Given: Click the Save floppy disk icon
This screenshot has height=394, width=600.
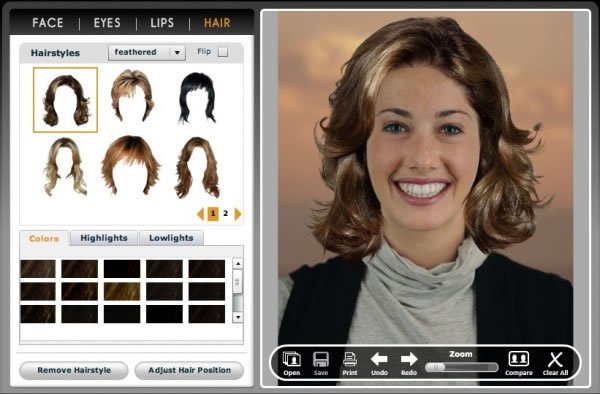Looking at the screenshot, I should (321, 363).
